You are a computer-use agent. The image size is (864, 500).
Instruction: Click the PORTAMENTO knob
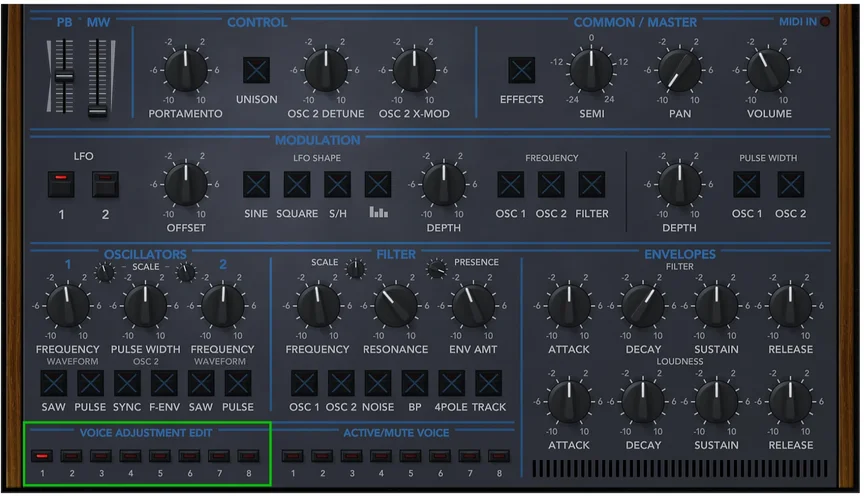tap(185, 71)
